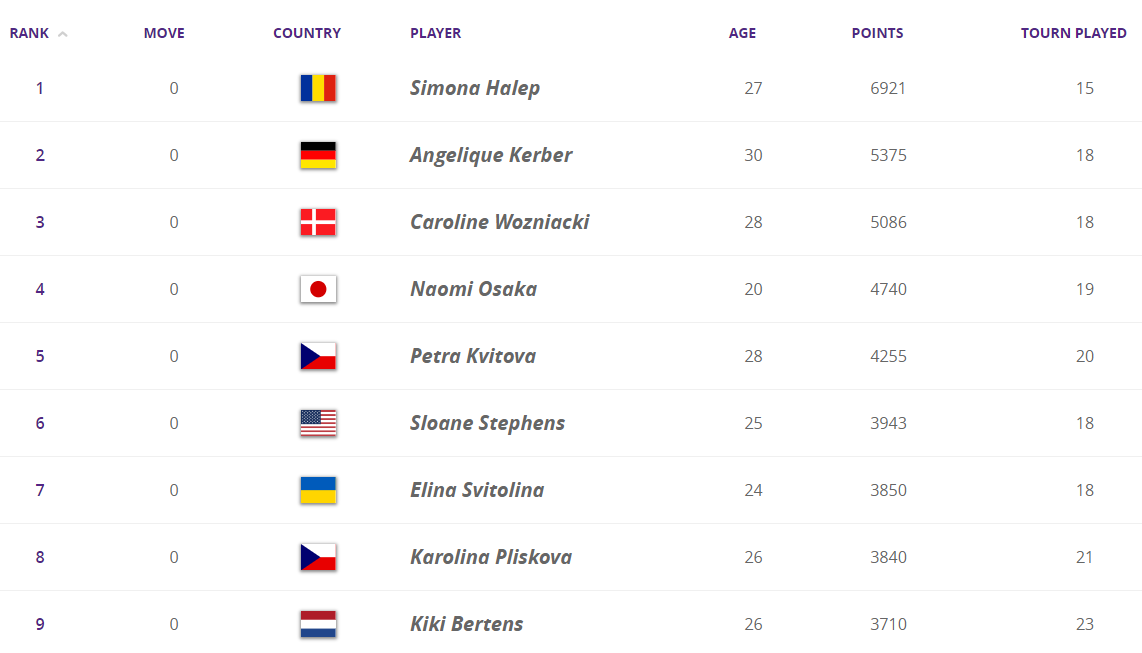Toggle the Rank sort arrow
The width and height of the screenshot is (1142, 653).
click(x=63, y=34)
